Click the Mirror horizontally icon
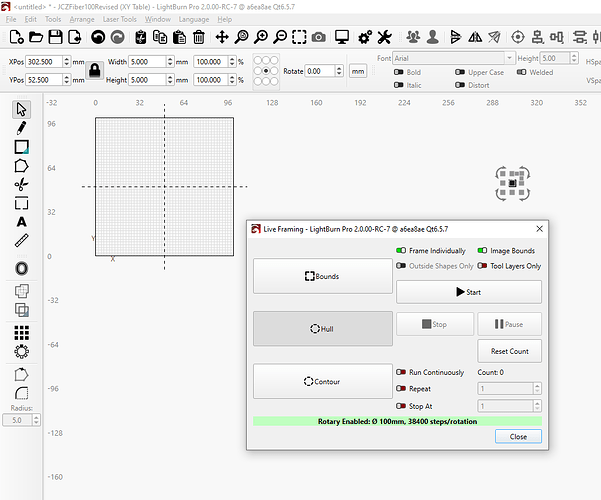601x500 pixels. (475, 37)
